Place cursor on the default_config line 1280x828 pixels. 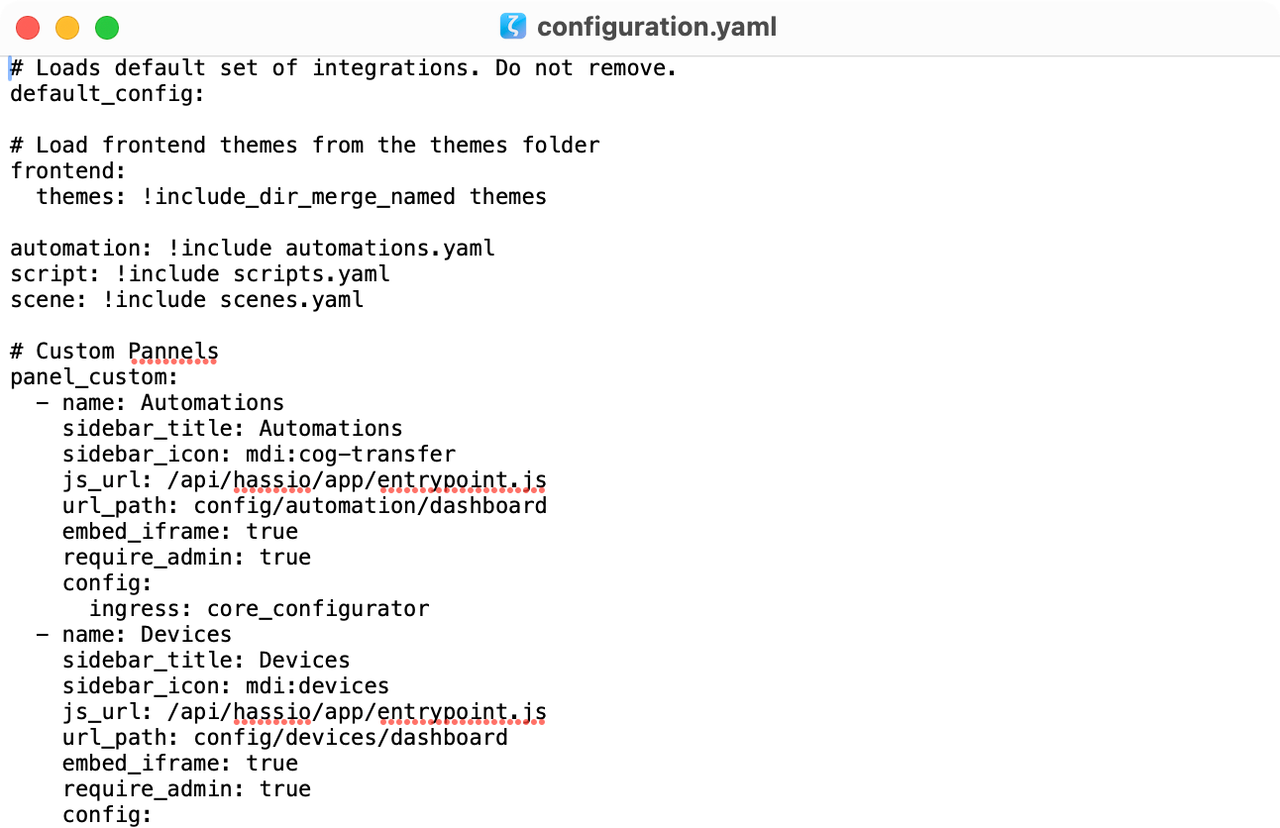click(106, 93)
